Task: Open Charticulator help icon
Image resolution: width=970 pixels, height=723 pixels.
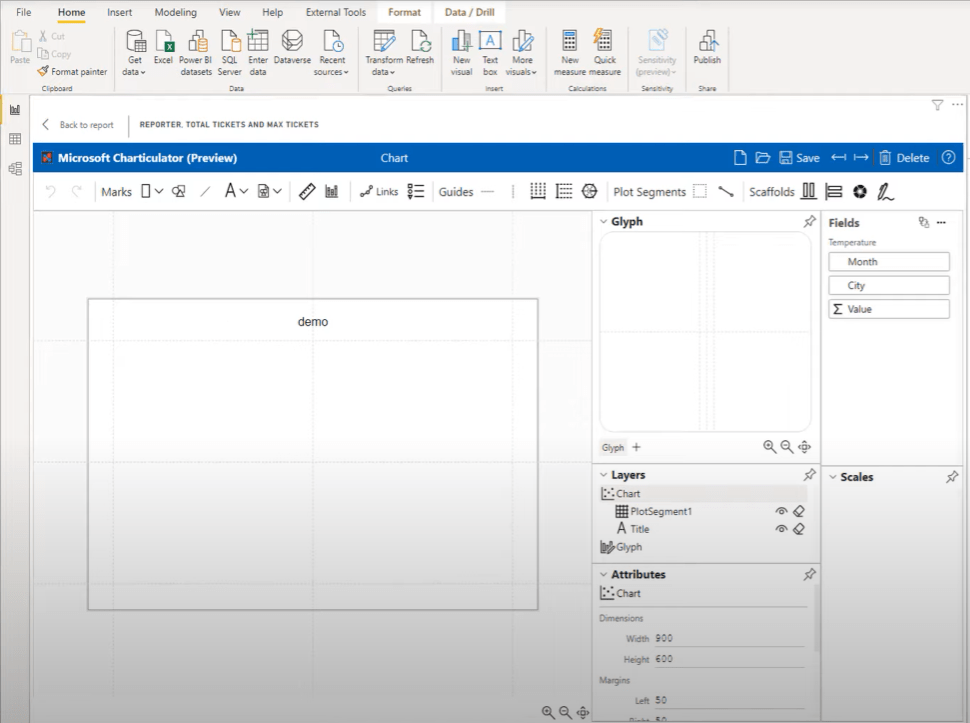Action: (x=948, y=158)
